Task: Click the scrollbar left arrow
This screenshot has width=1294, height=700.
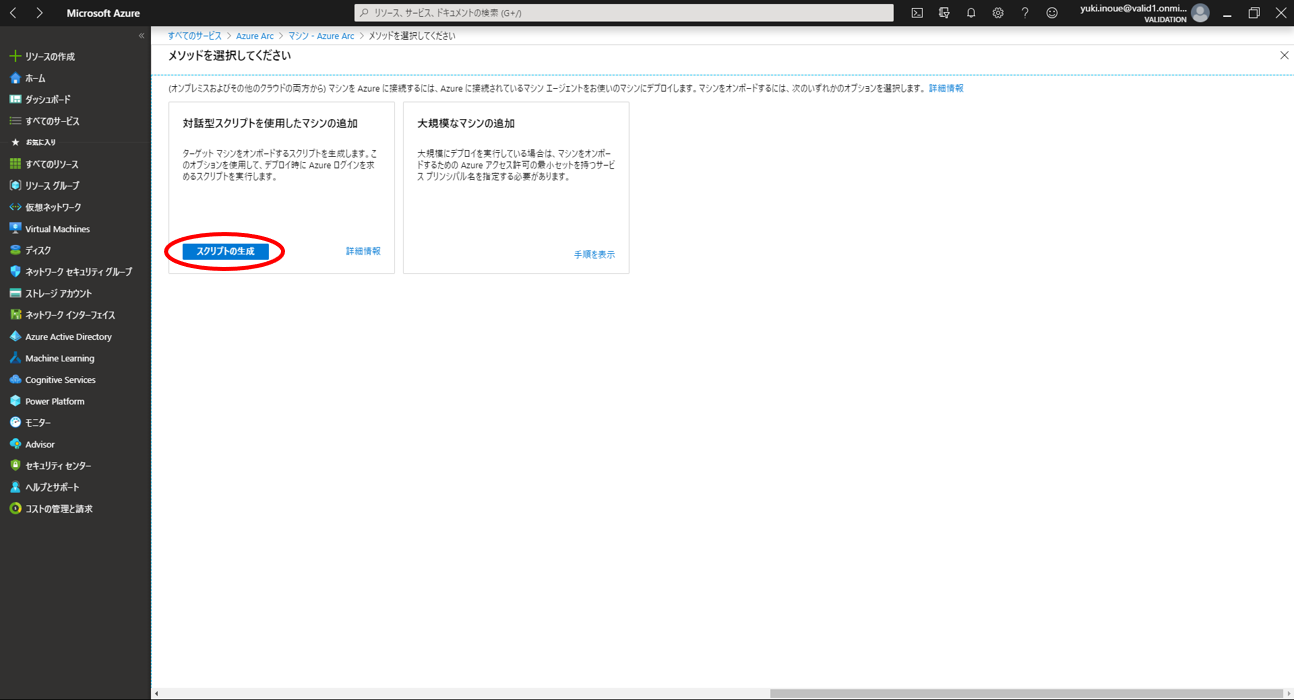Action: (x=157, y=693)
